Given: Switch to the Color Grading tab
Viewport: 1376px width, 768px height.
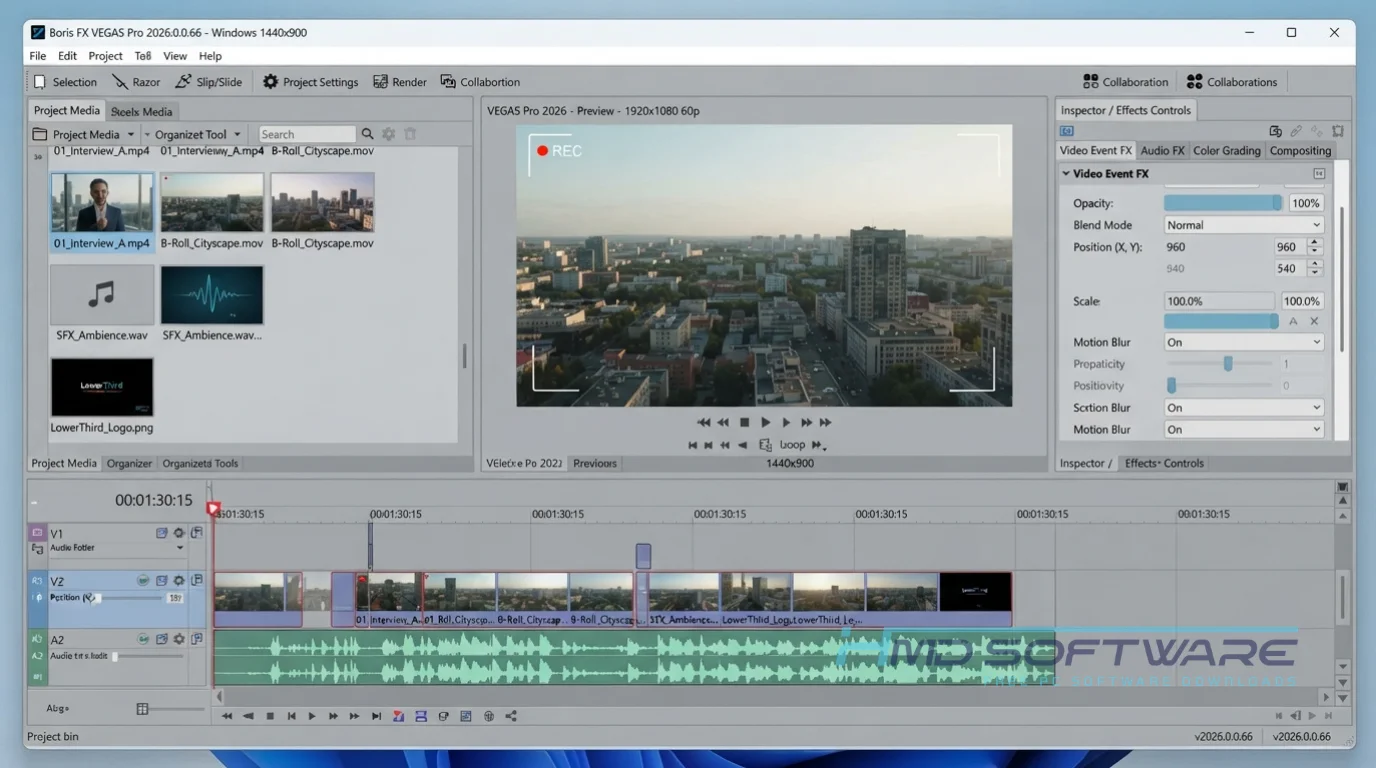Looking at the screenshot, I should [1227, 151].
